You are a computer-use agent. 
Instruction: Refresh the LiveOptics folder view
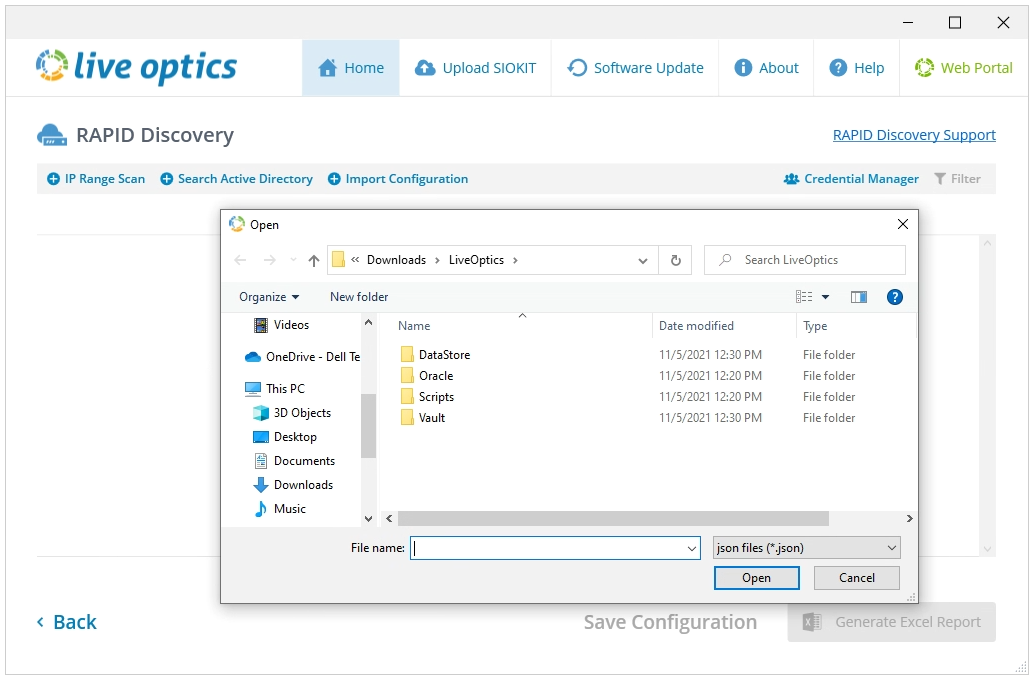coord(675,261)
